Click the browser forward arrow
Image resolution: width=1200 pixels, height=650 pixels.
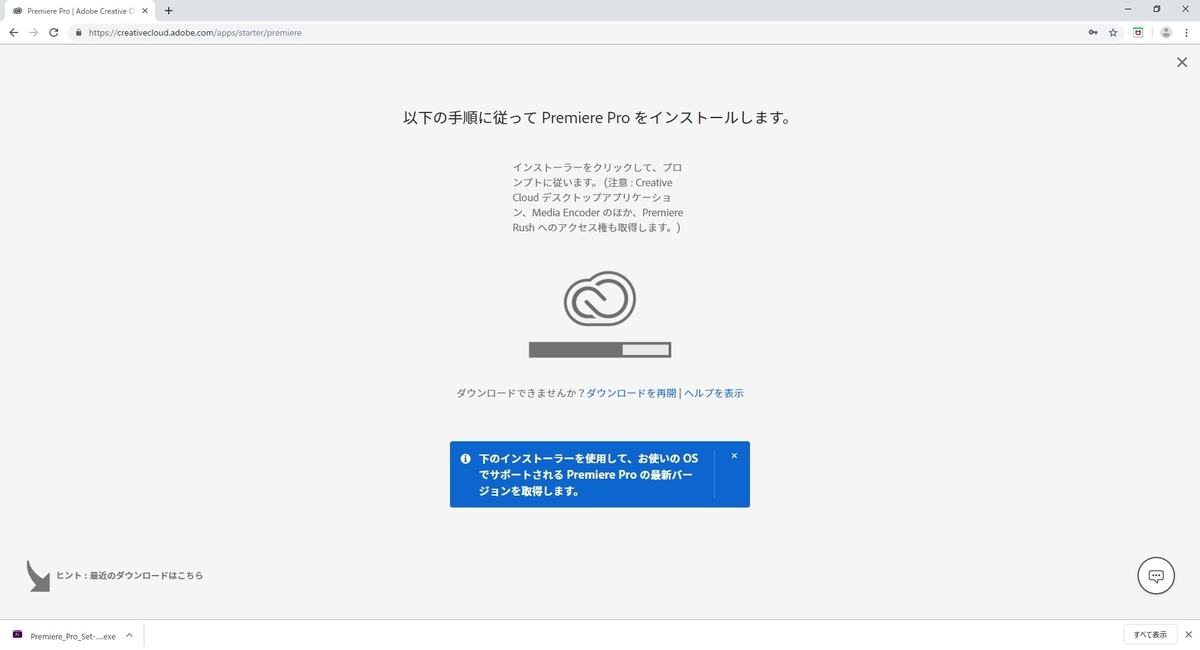pos(34,32)
